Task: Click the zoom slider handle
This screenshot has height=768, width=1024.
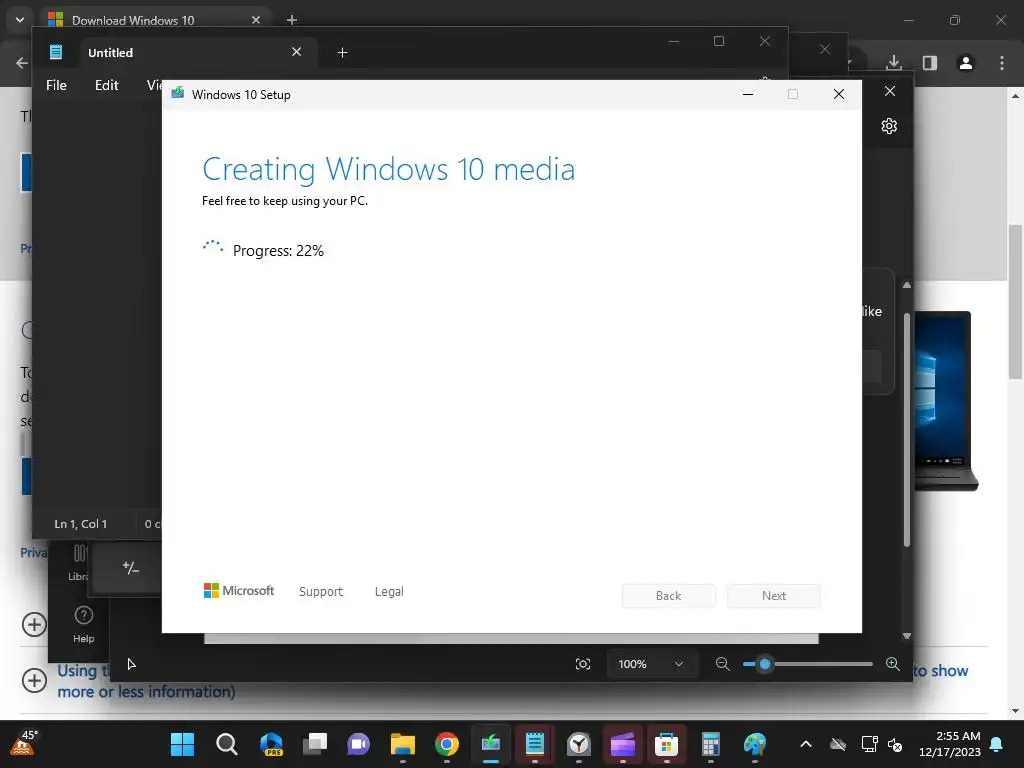Action: [x=765, y=664]
